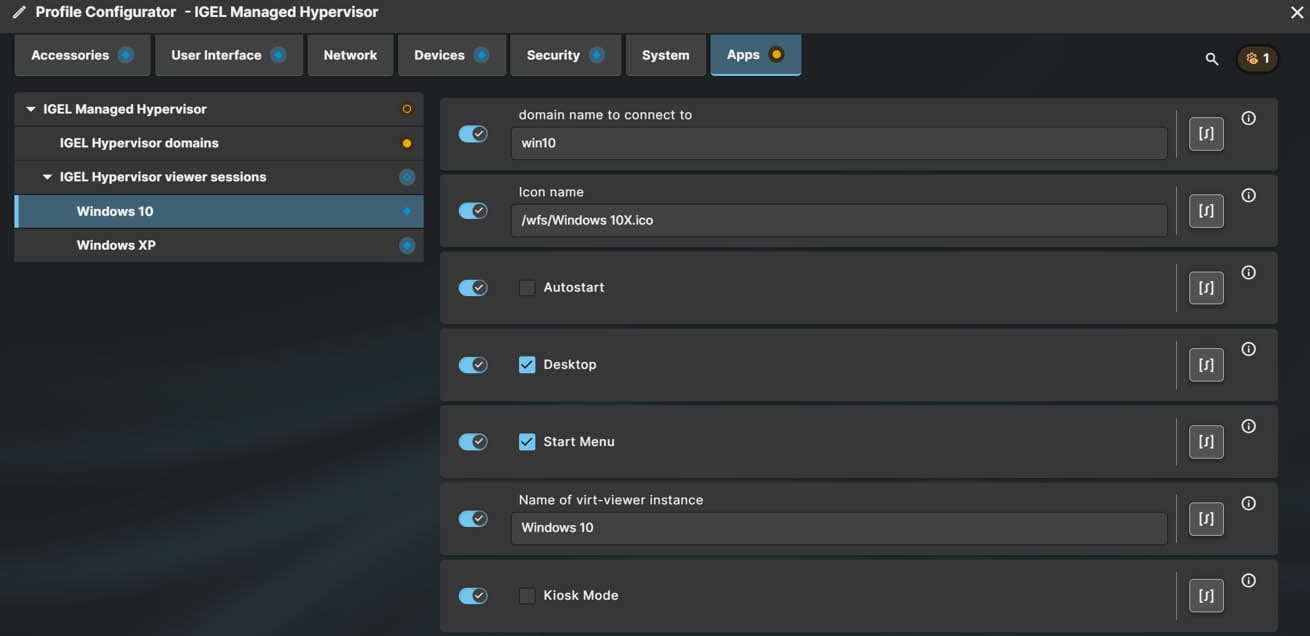1310x636 pixels.
Task: Uncheck the Start Menu checkbox
Action: click(x=527, y=442)
